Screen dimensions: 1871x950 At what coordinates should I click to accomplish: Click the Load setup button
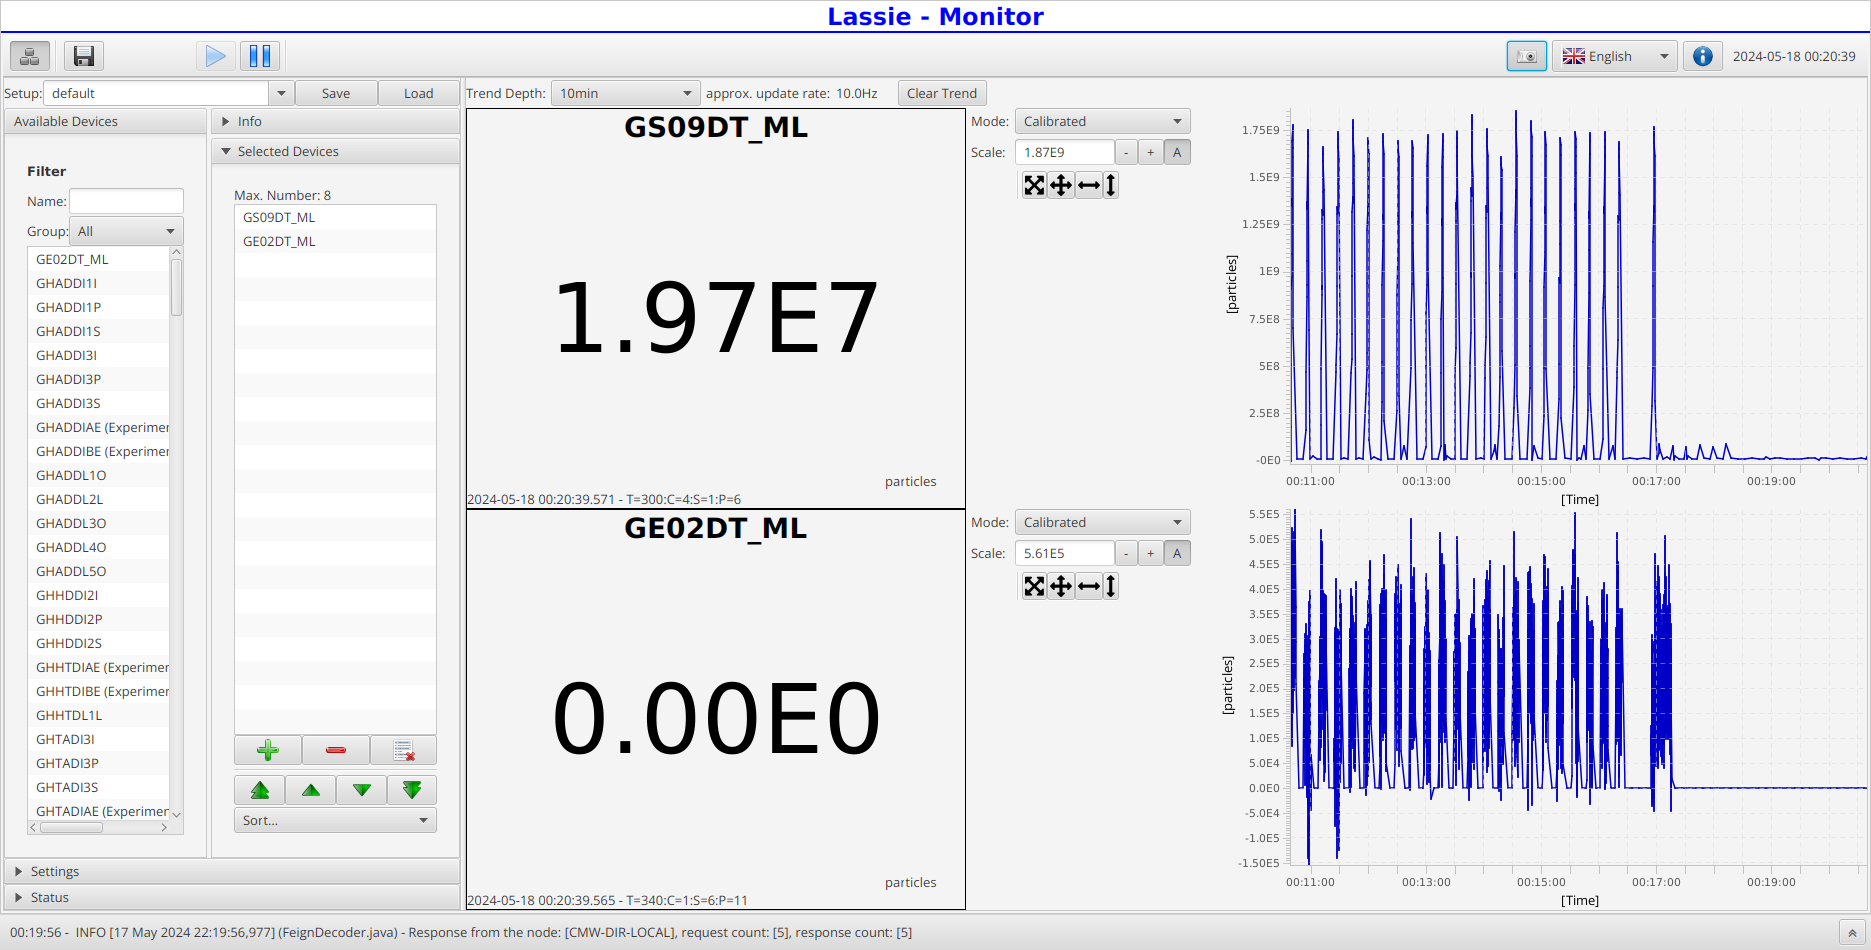[x=418, y=93]
